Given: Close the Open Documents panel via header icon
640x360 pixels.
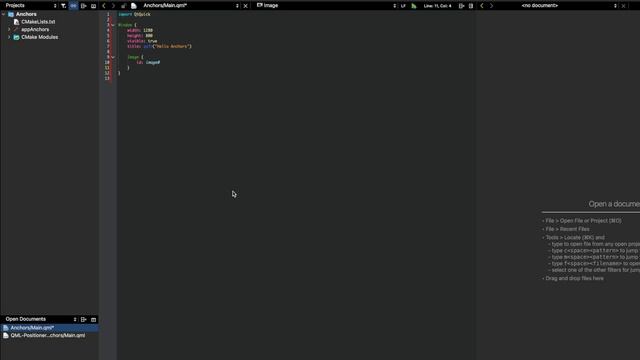Looking at the screenshot, I should point(93,320).
